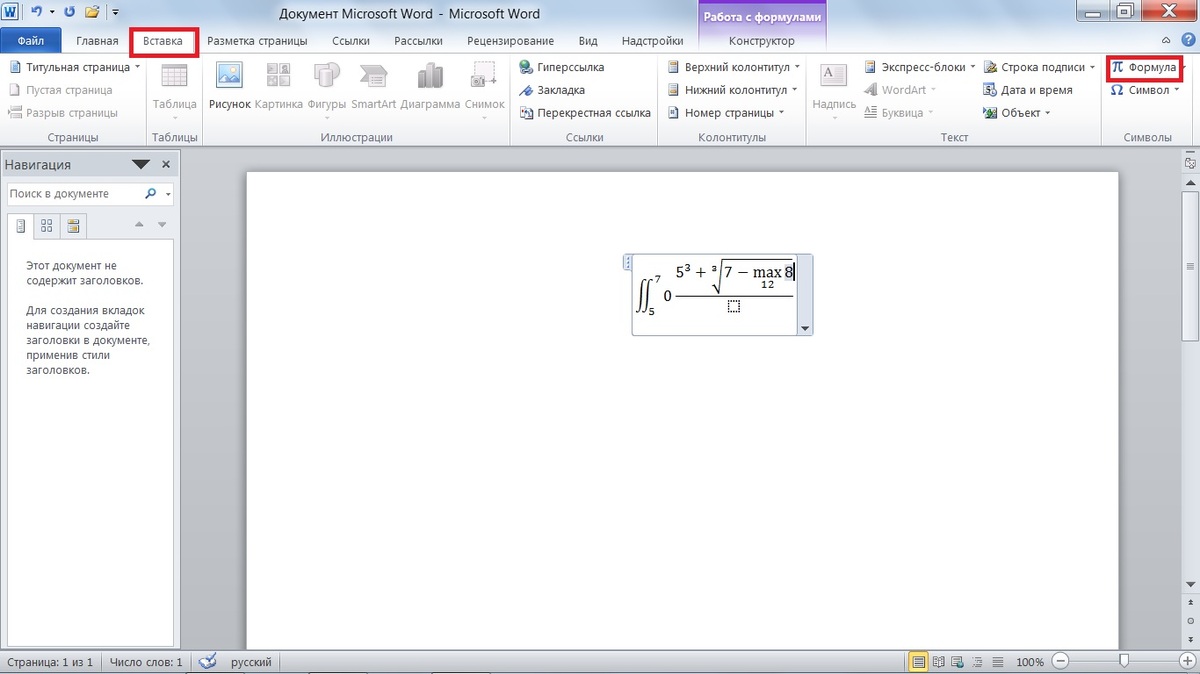Expand the equation options arrow
Viewport: 1200px width, 674px height.
coord(805,328)
